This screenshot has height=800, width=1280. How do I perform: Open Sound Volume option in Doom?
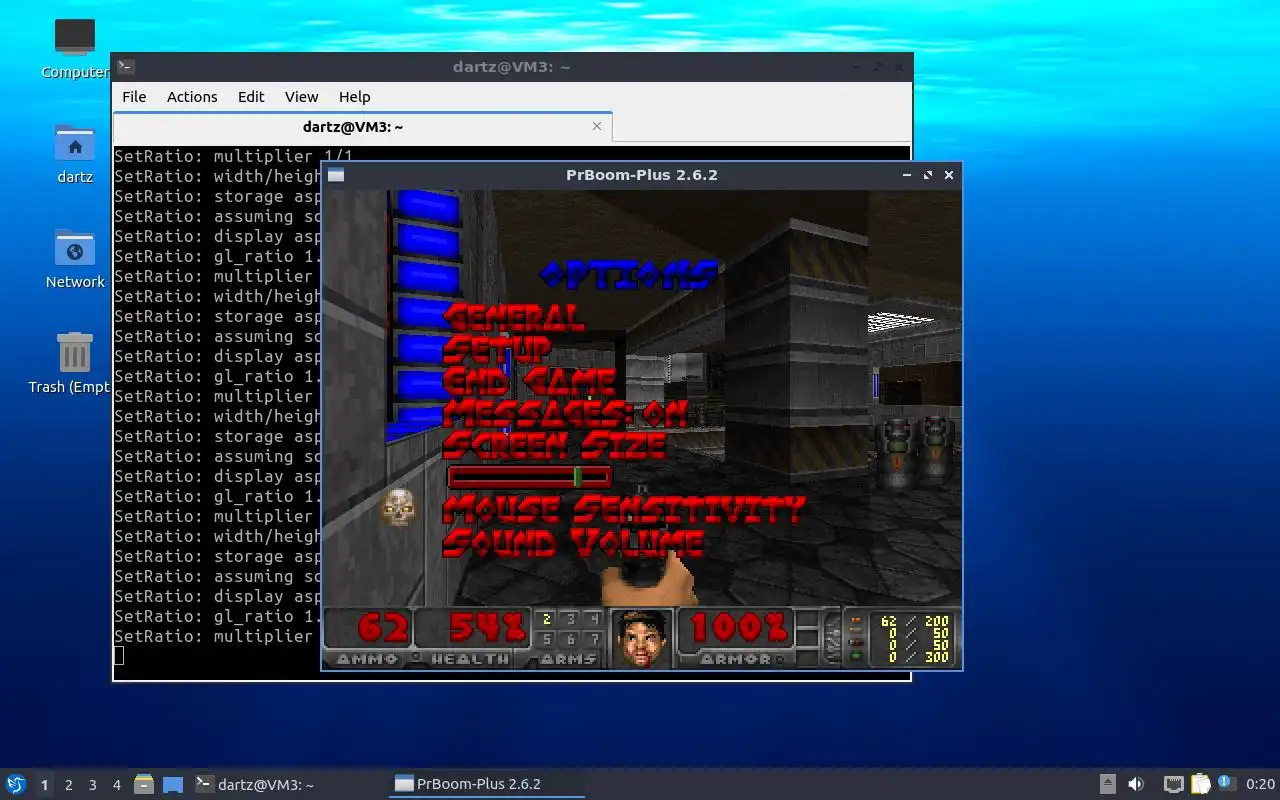click(573, 541)
